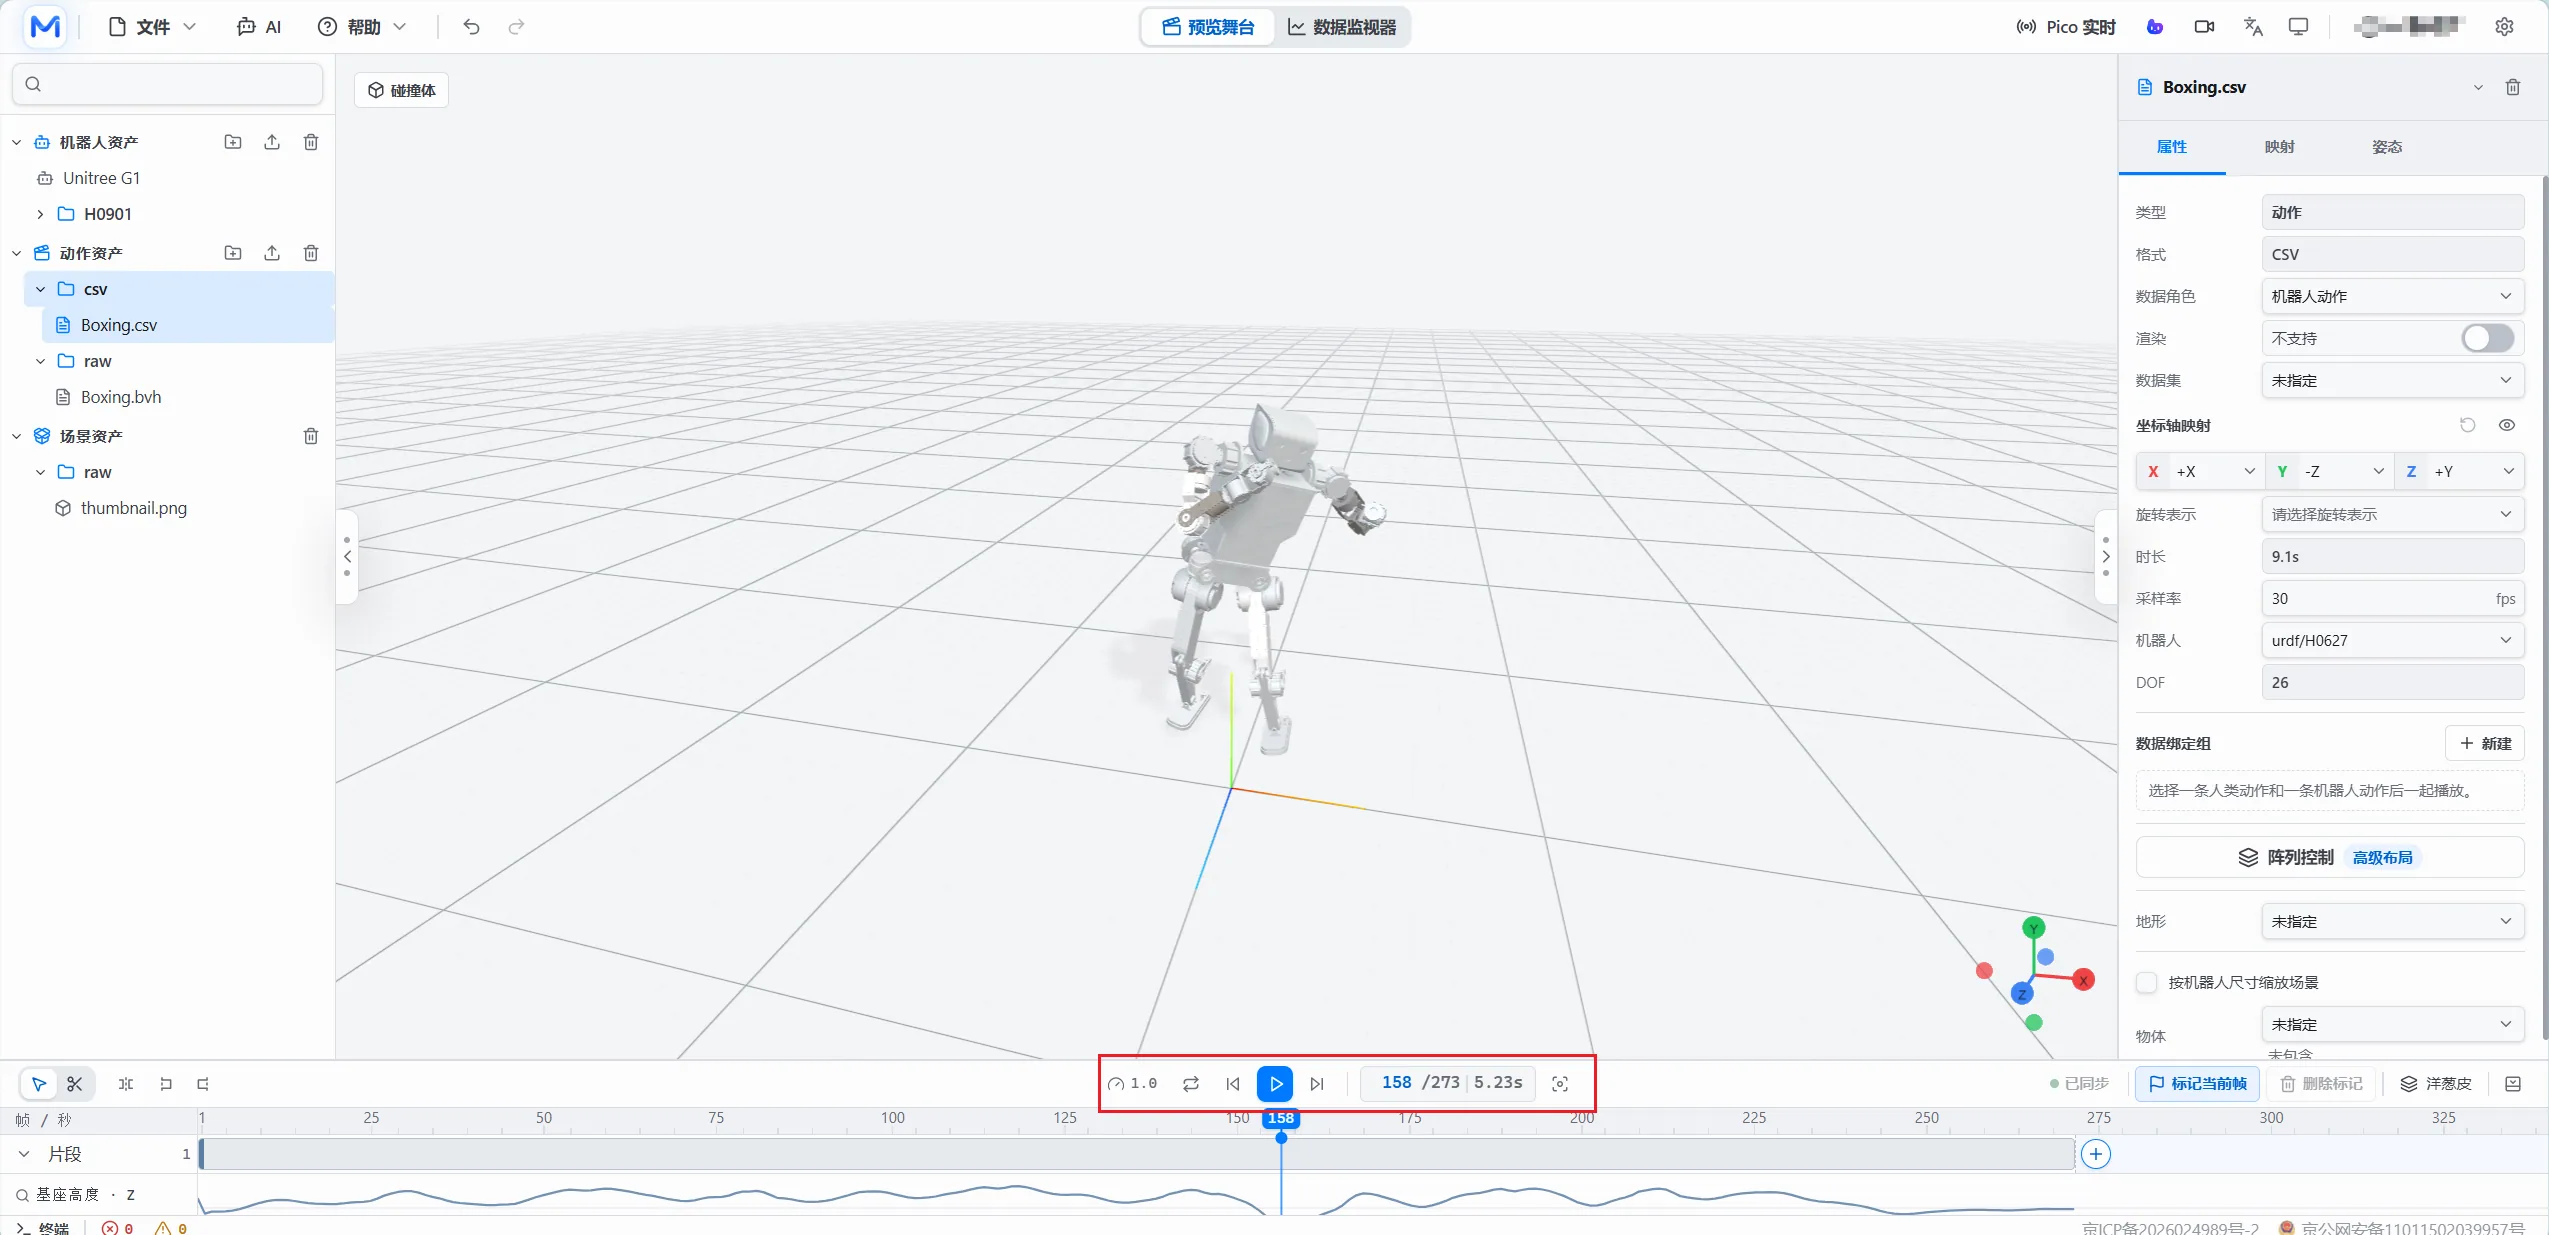Select the scissors cut tool
This screenshot has height=1235, width=2549.
pos(75,1084)
